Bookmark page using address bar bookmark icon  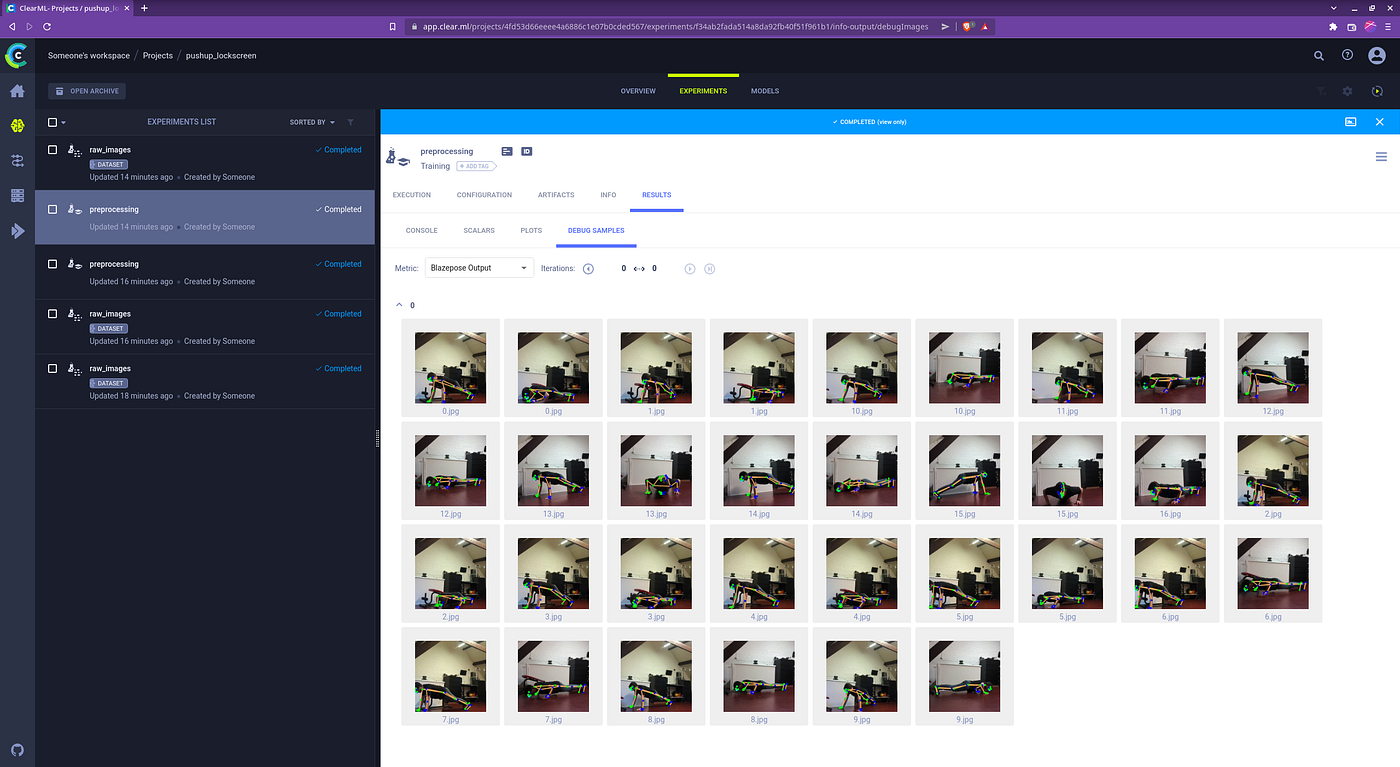point(393,27)
